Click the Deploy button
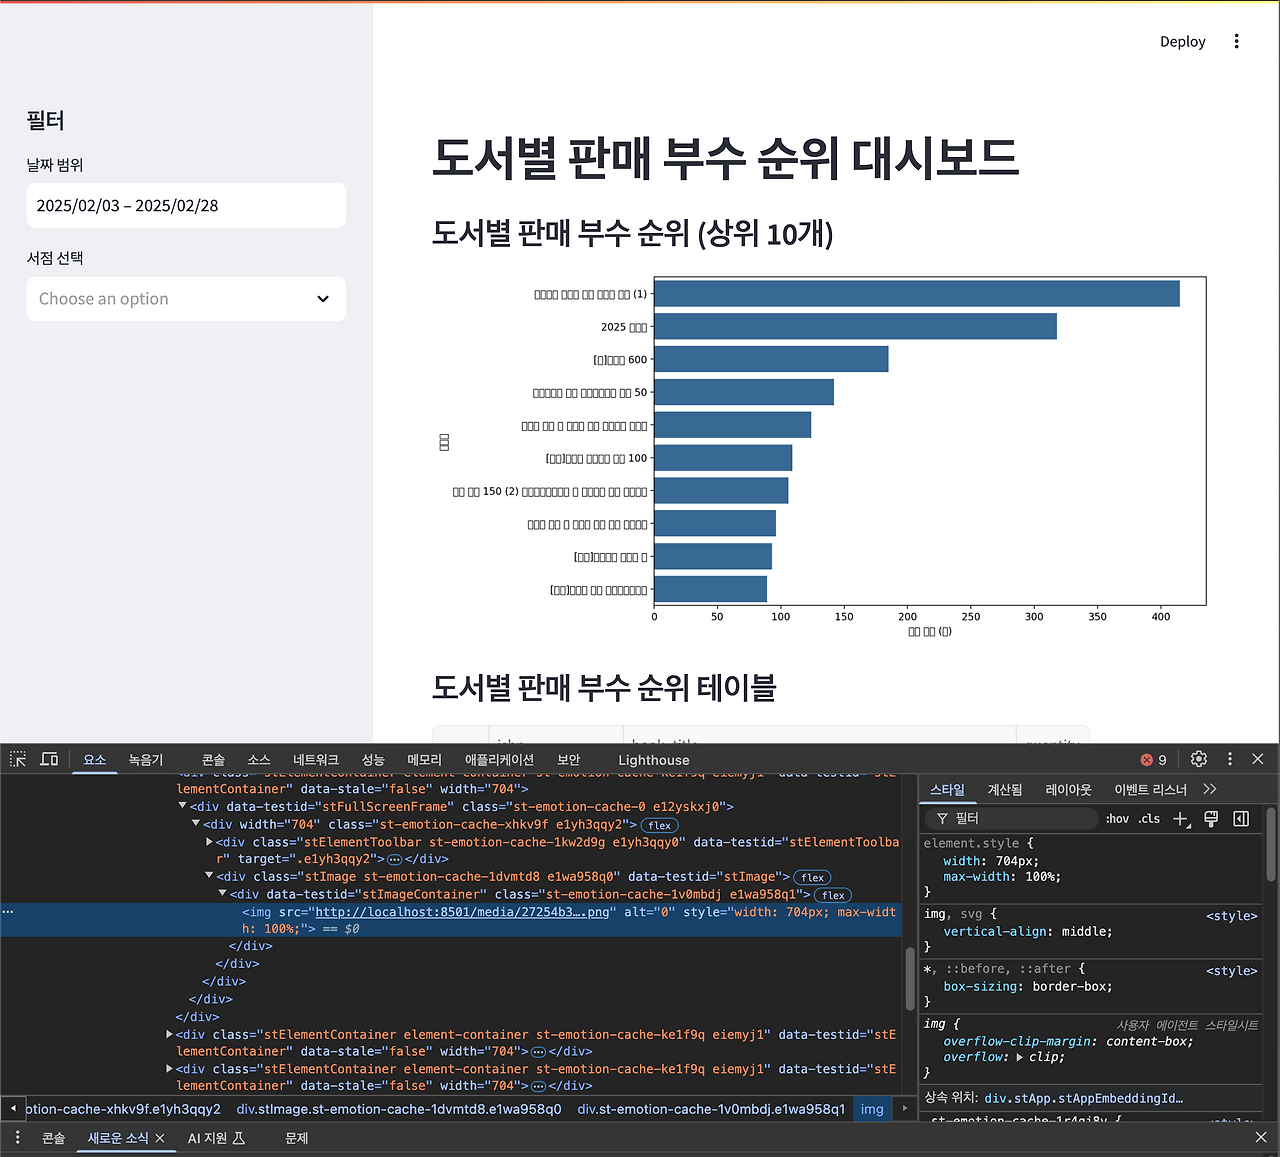Screen dimensions: 1280x1157 pyautogui.click(x=1182, y=41)
